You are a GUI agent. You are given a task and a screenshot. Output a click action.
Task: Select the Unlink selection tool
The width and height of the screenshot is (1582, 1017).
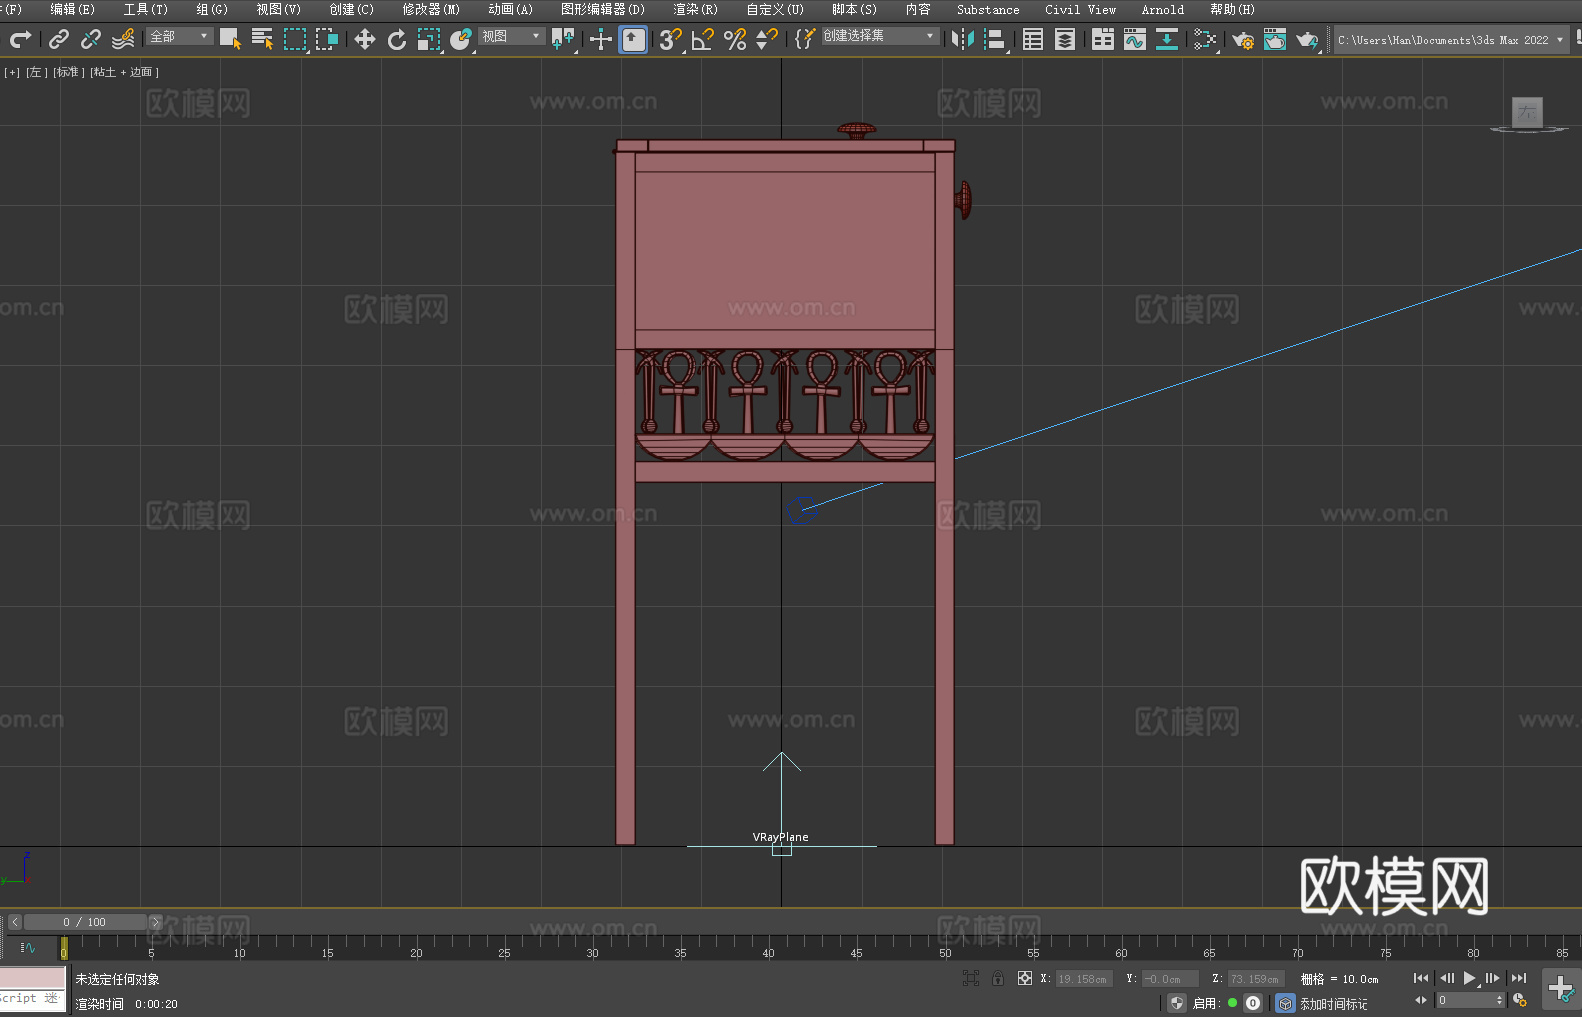click(91, 39)
